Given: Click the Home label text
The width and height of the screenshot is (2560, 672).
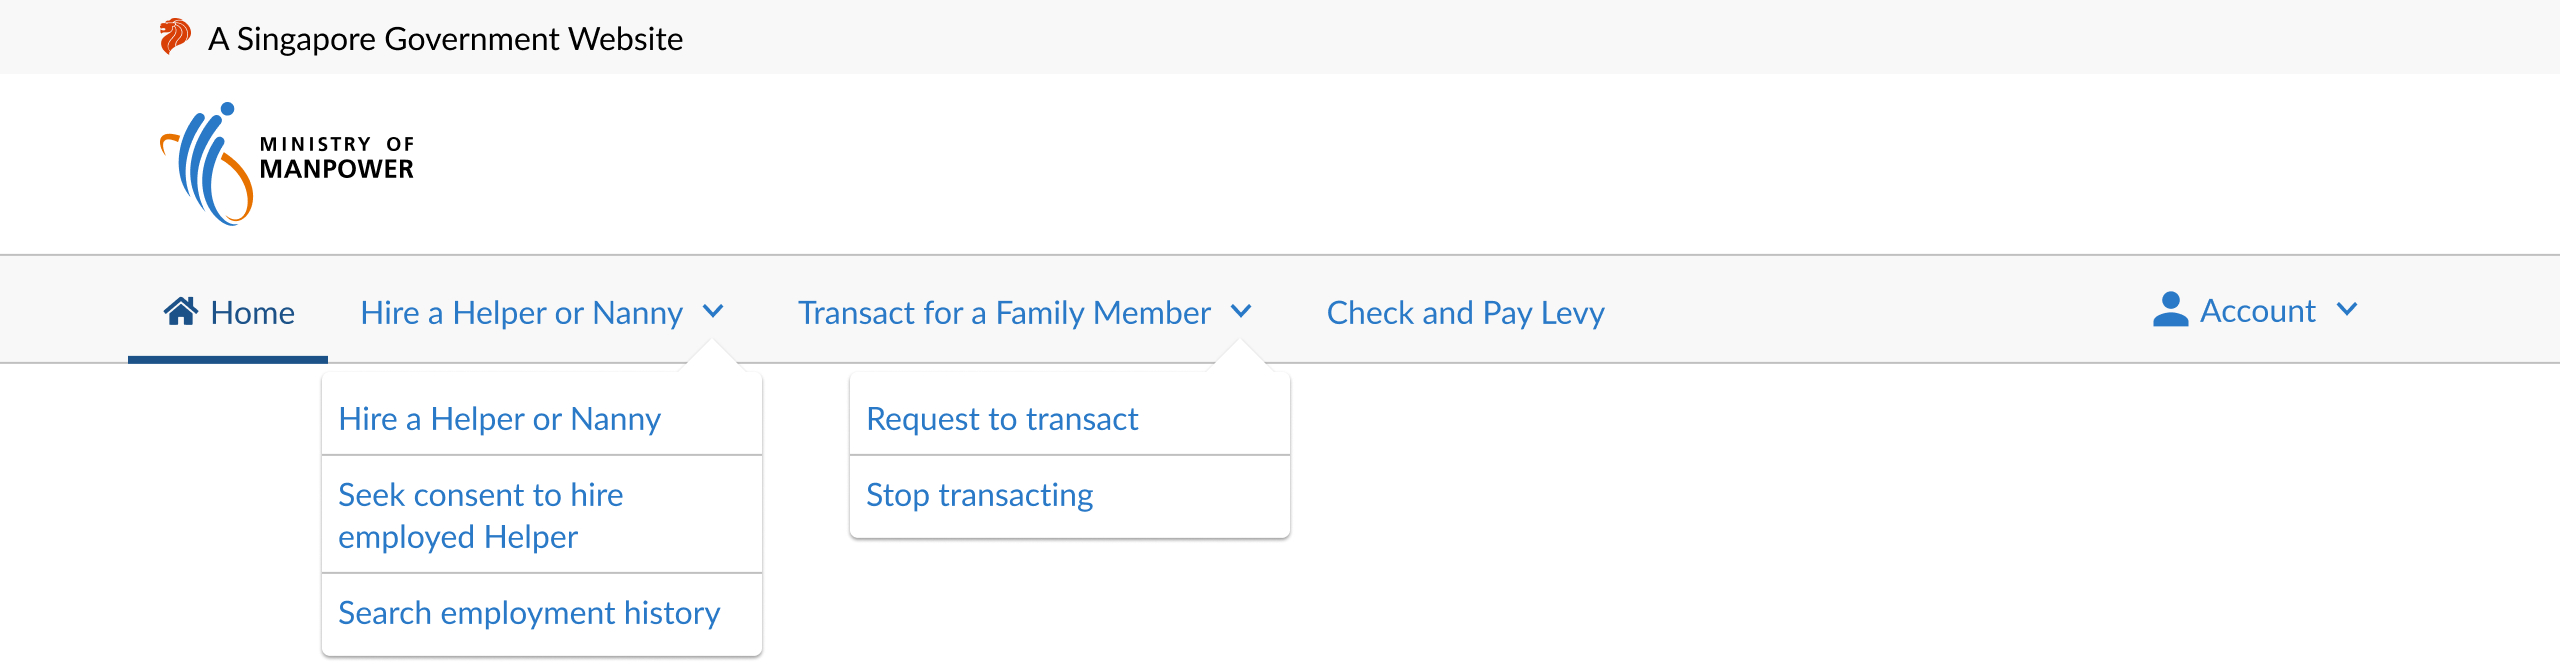Looking at the screenshot, I should point(252,313).
